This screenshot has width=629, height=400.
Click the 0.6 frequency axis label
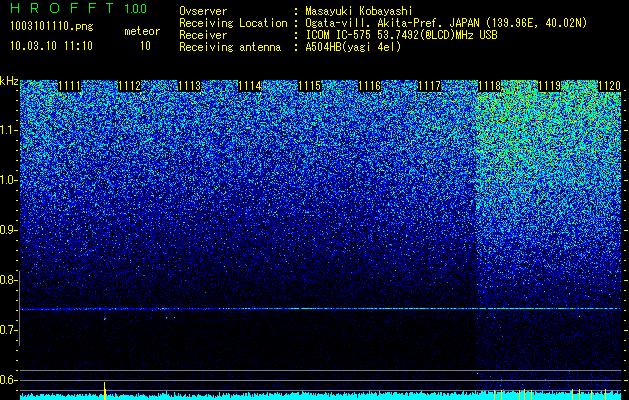(8, 380)
